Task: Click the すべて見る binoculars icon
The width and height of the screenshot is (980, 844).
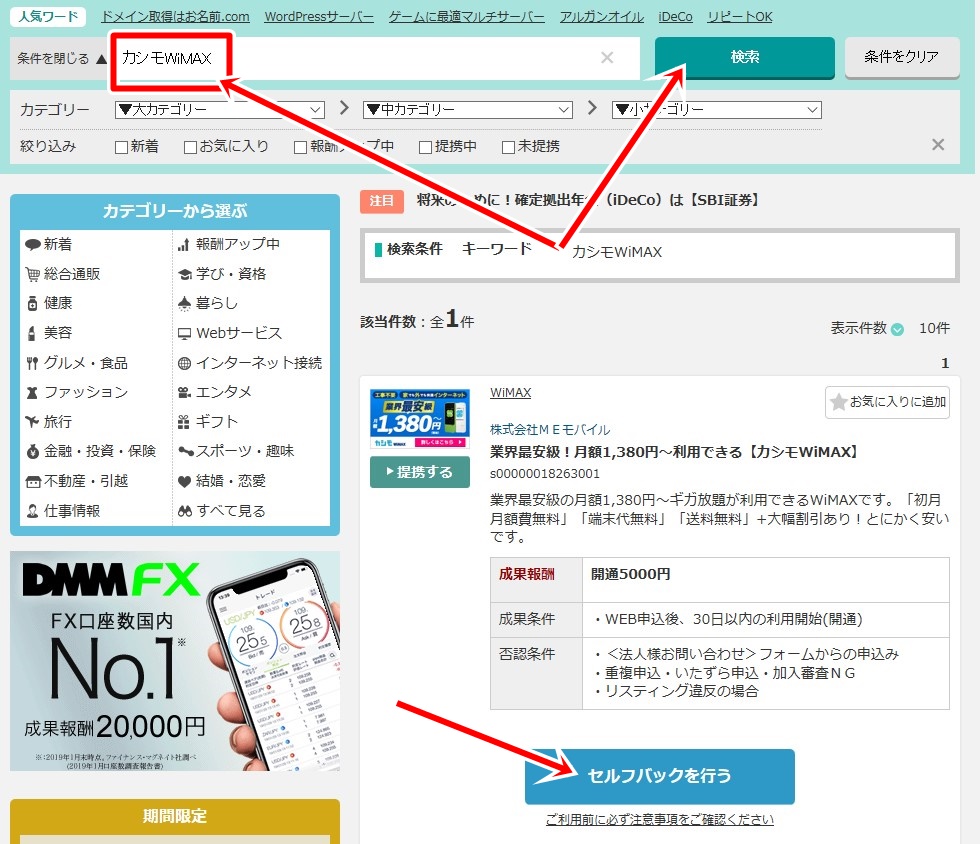Action: [x=184, y=511]
